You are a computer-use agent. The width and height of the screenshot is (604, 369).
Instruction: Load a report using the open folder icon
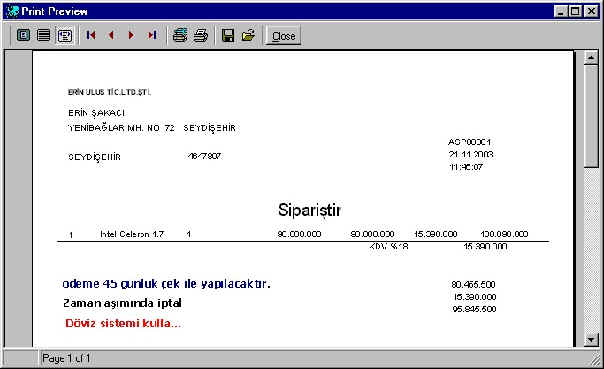click(x=248, y=35)
